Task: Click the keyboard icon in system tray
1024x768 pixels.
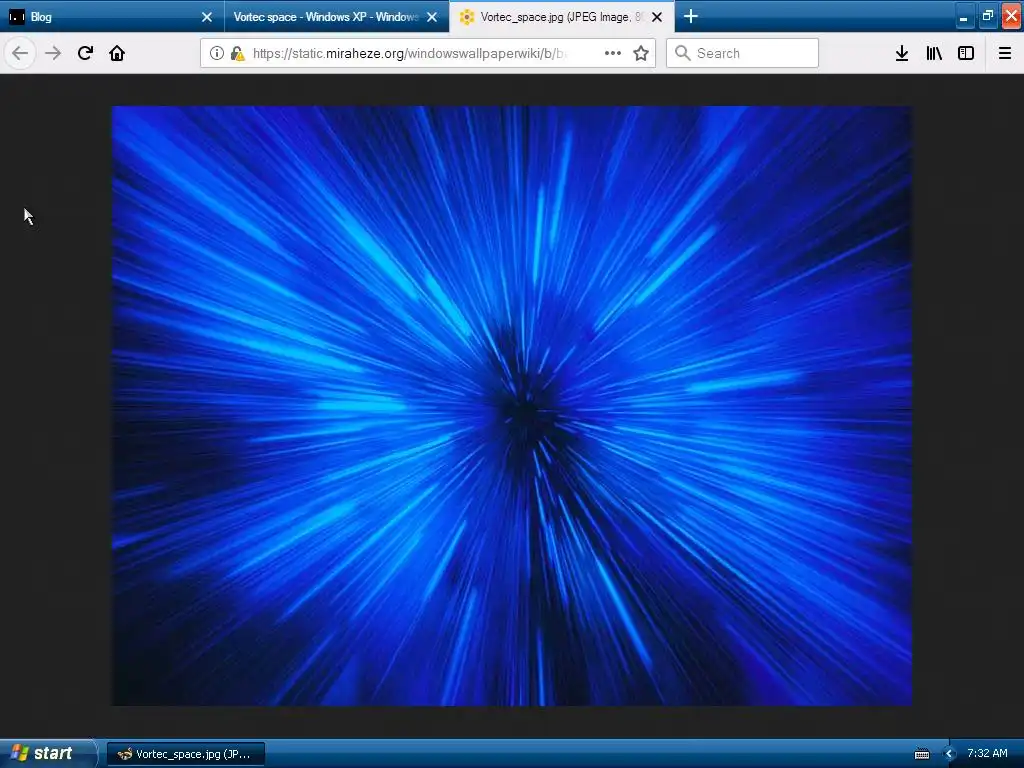Action: [x=921, y=754]
